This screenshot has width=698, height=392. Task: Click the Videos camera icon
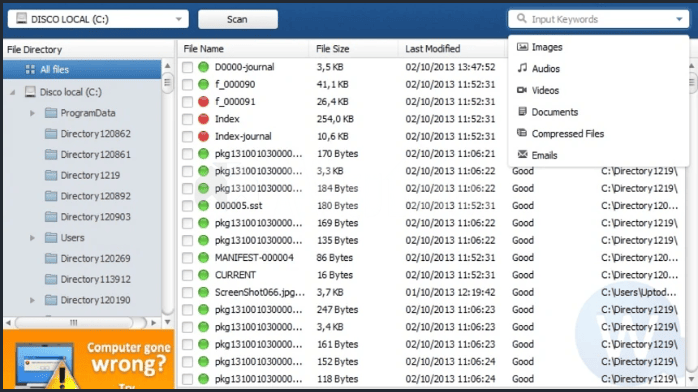tap(522, 90)
